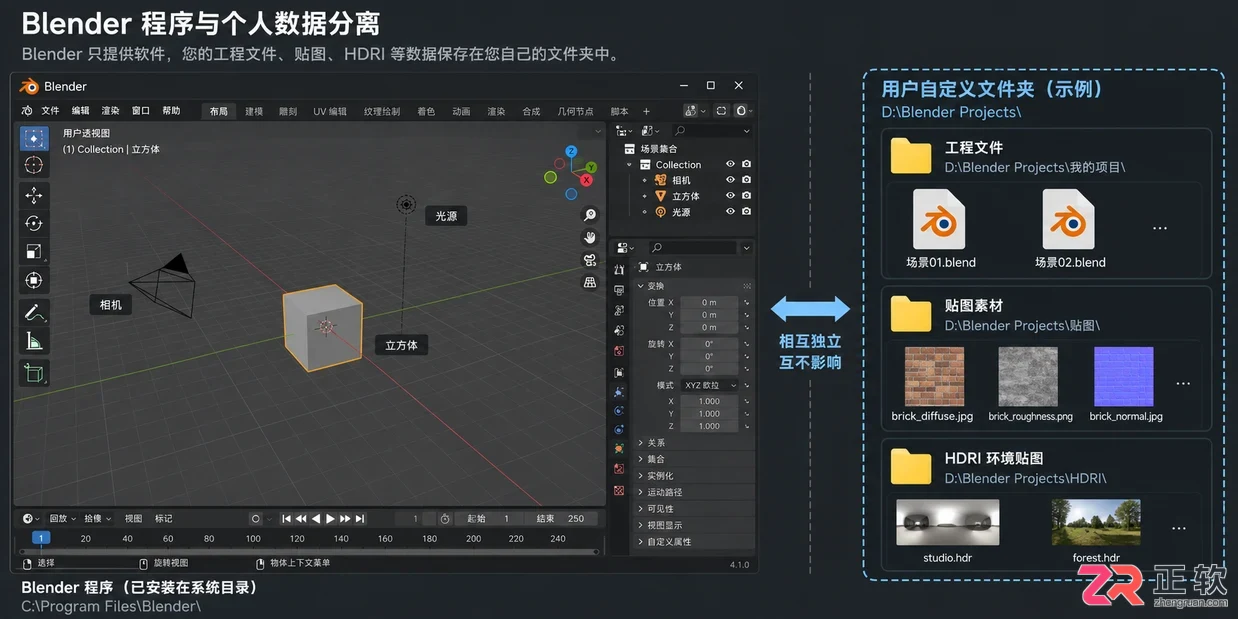Switch perspective/orthographic grid icon
The image size is (1238, 619).
click(590, 282)
